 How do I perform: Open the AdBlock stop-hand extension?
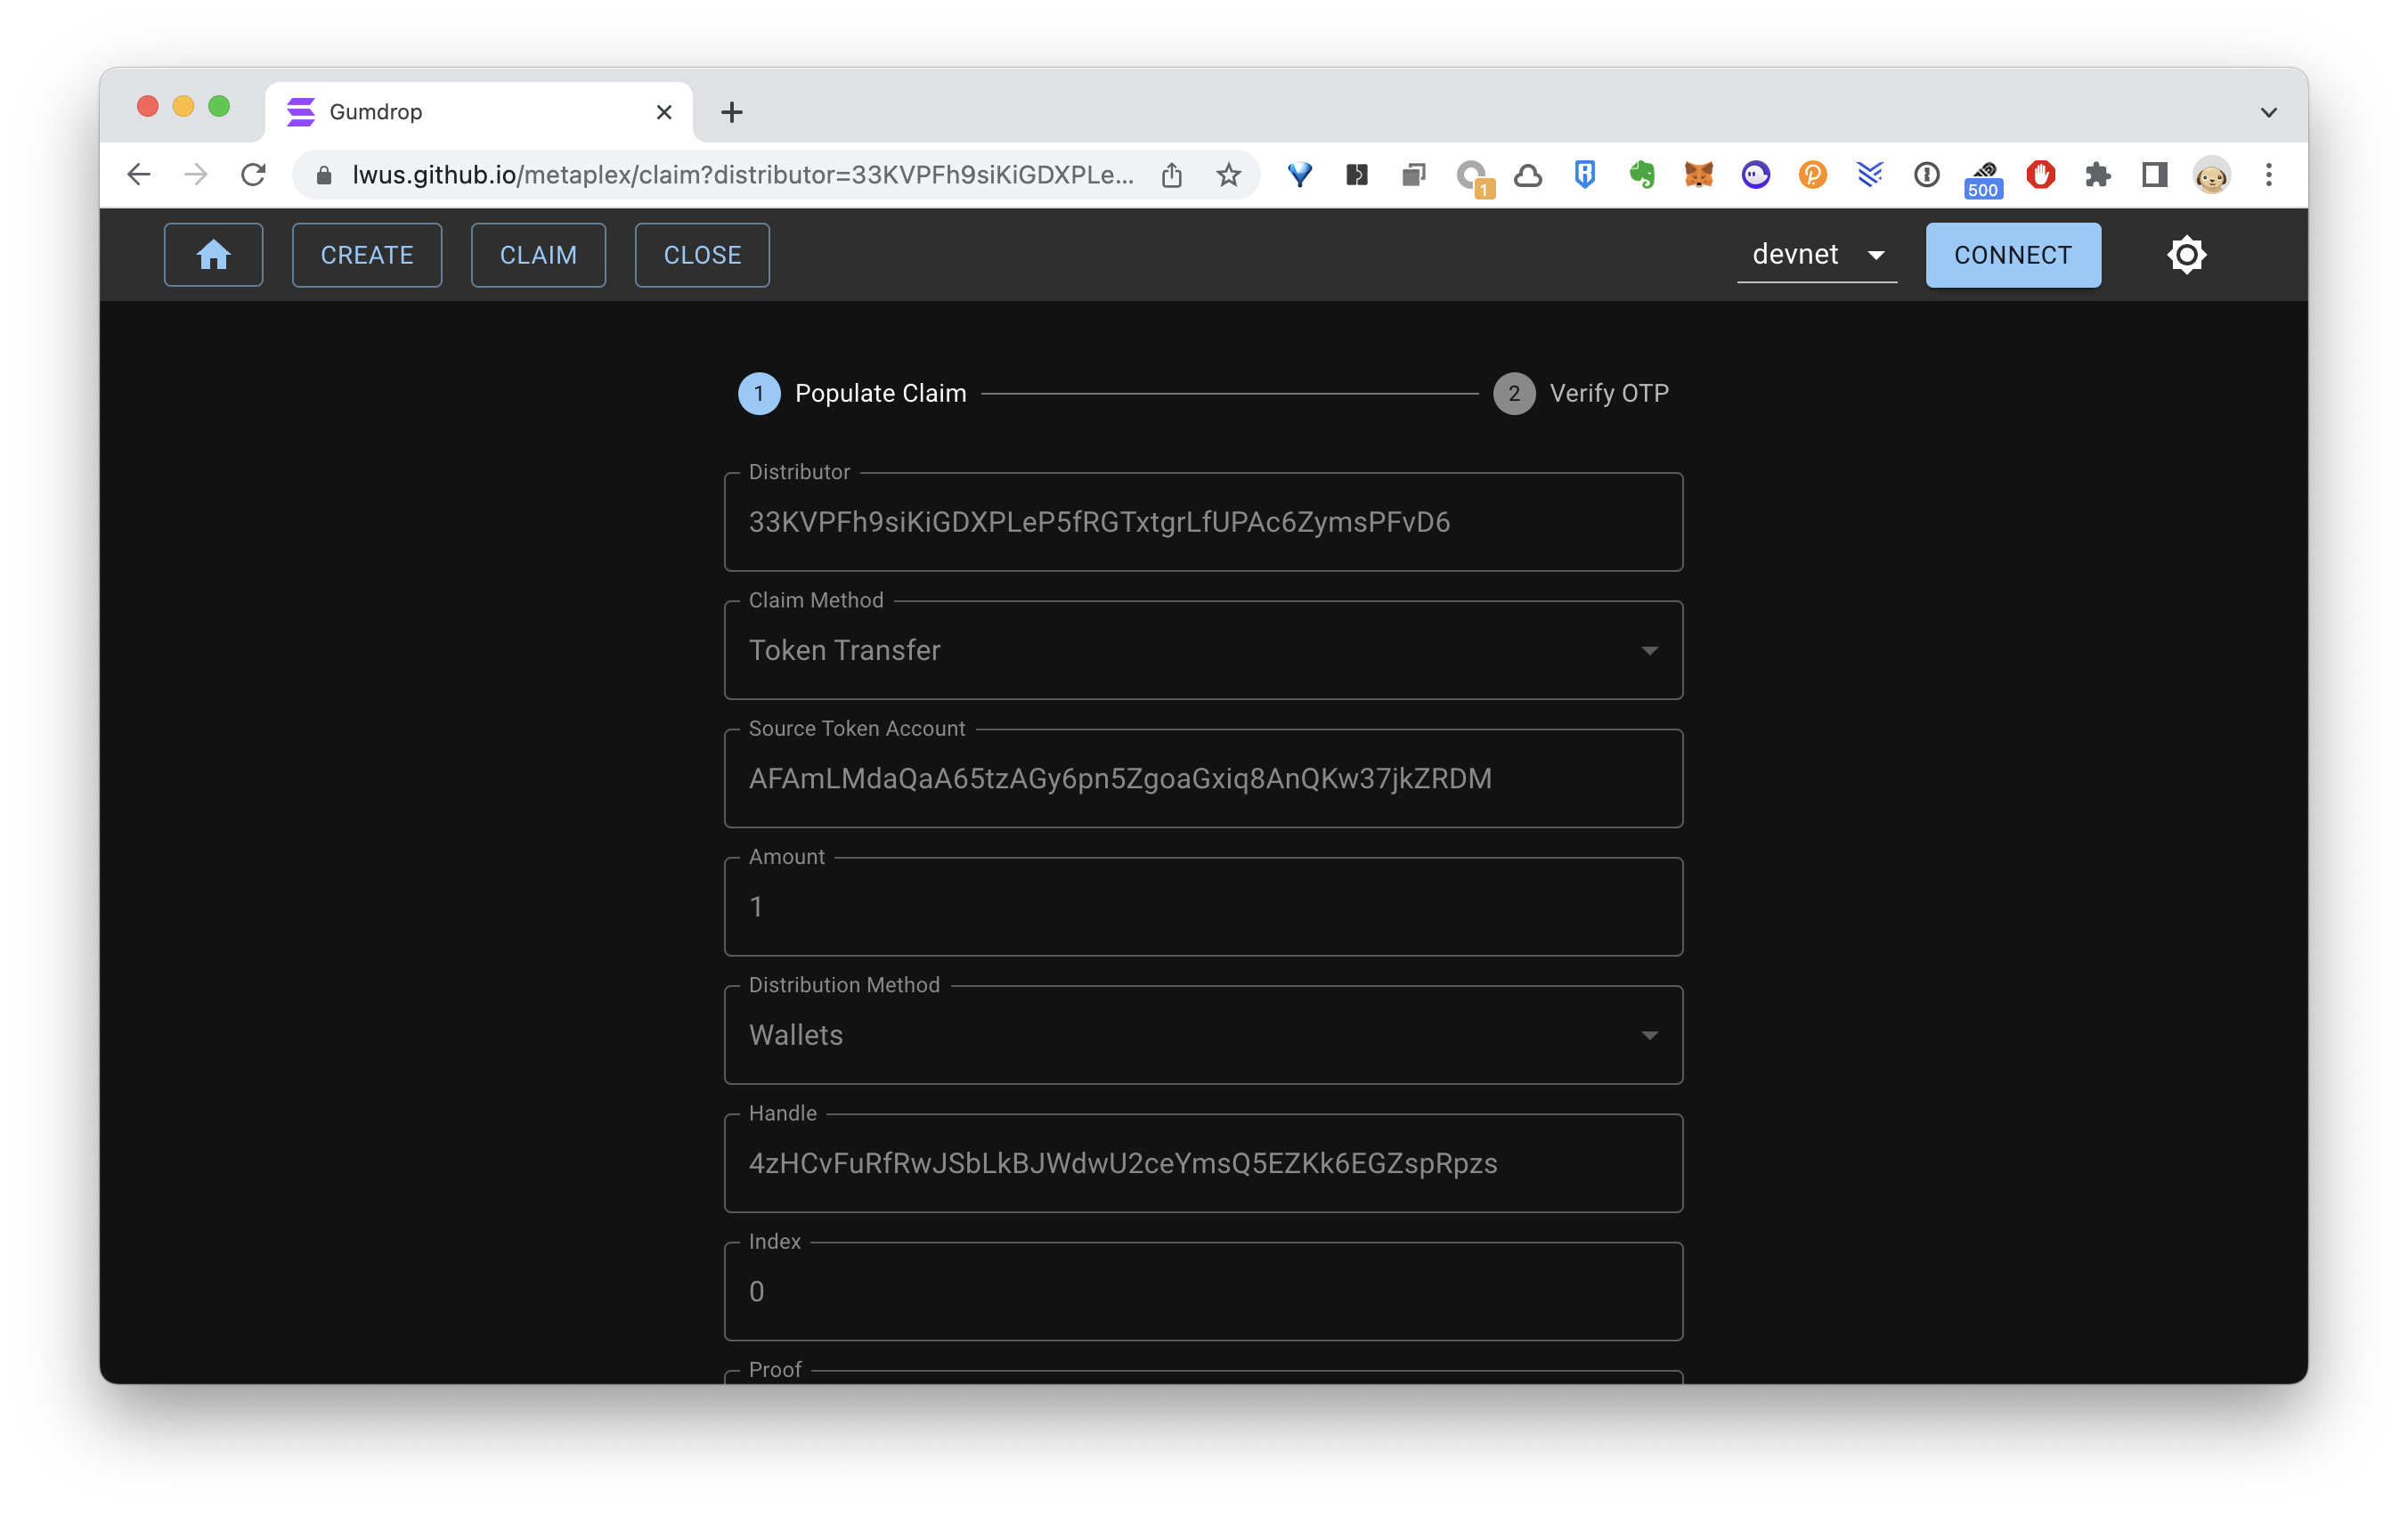click(x=2040, y=175)
